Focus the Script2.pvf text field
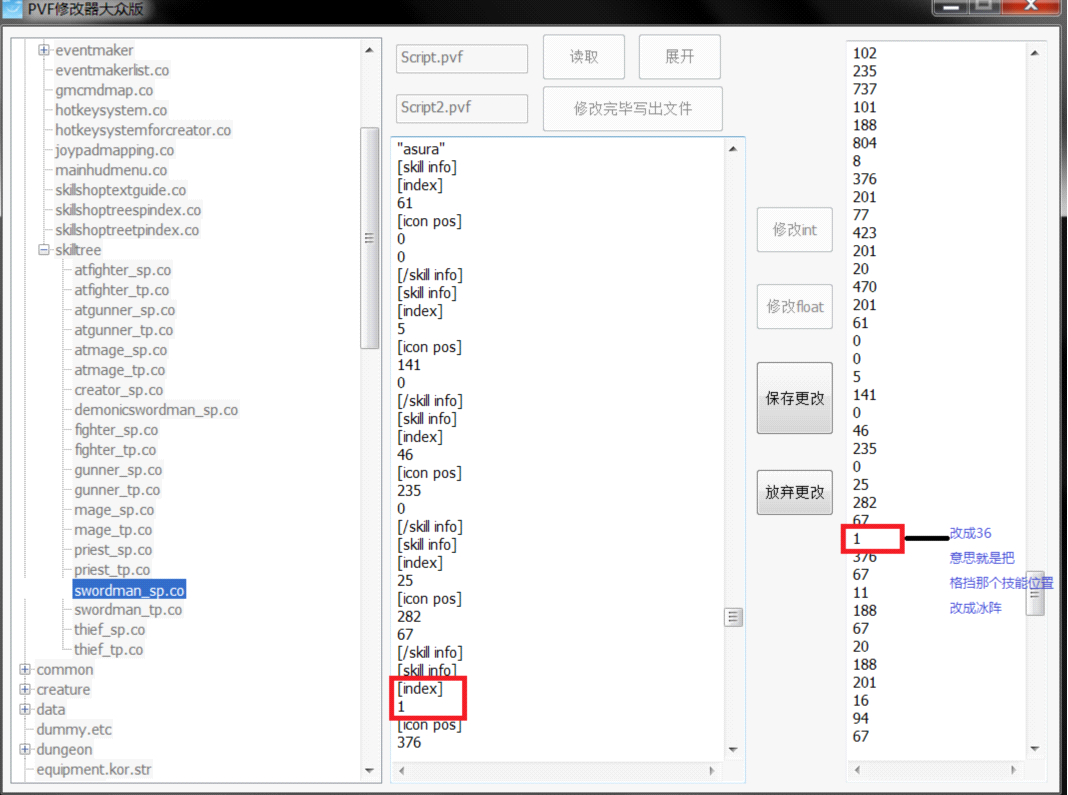 (x=461, y=108)
